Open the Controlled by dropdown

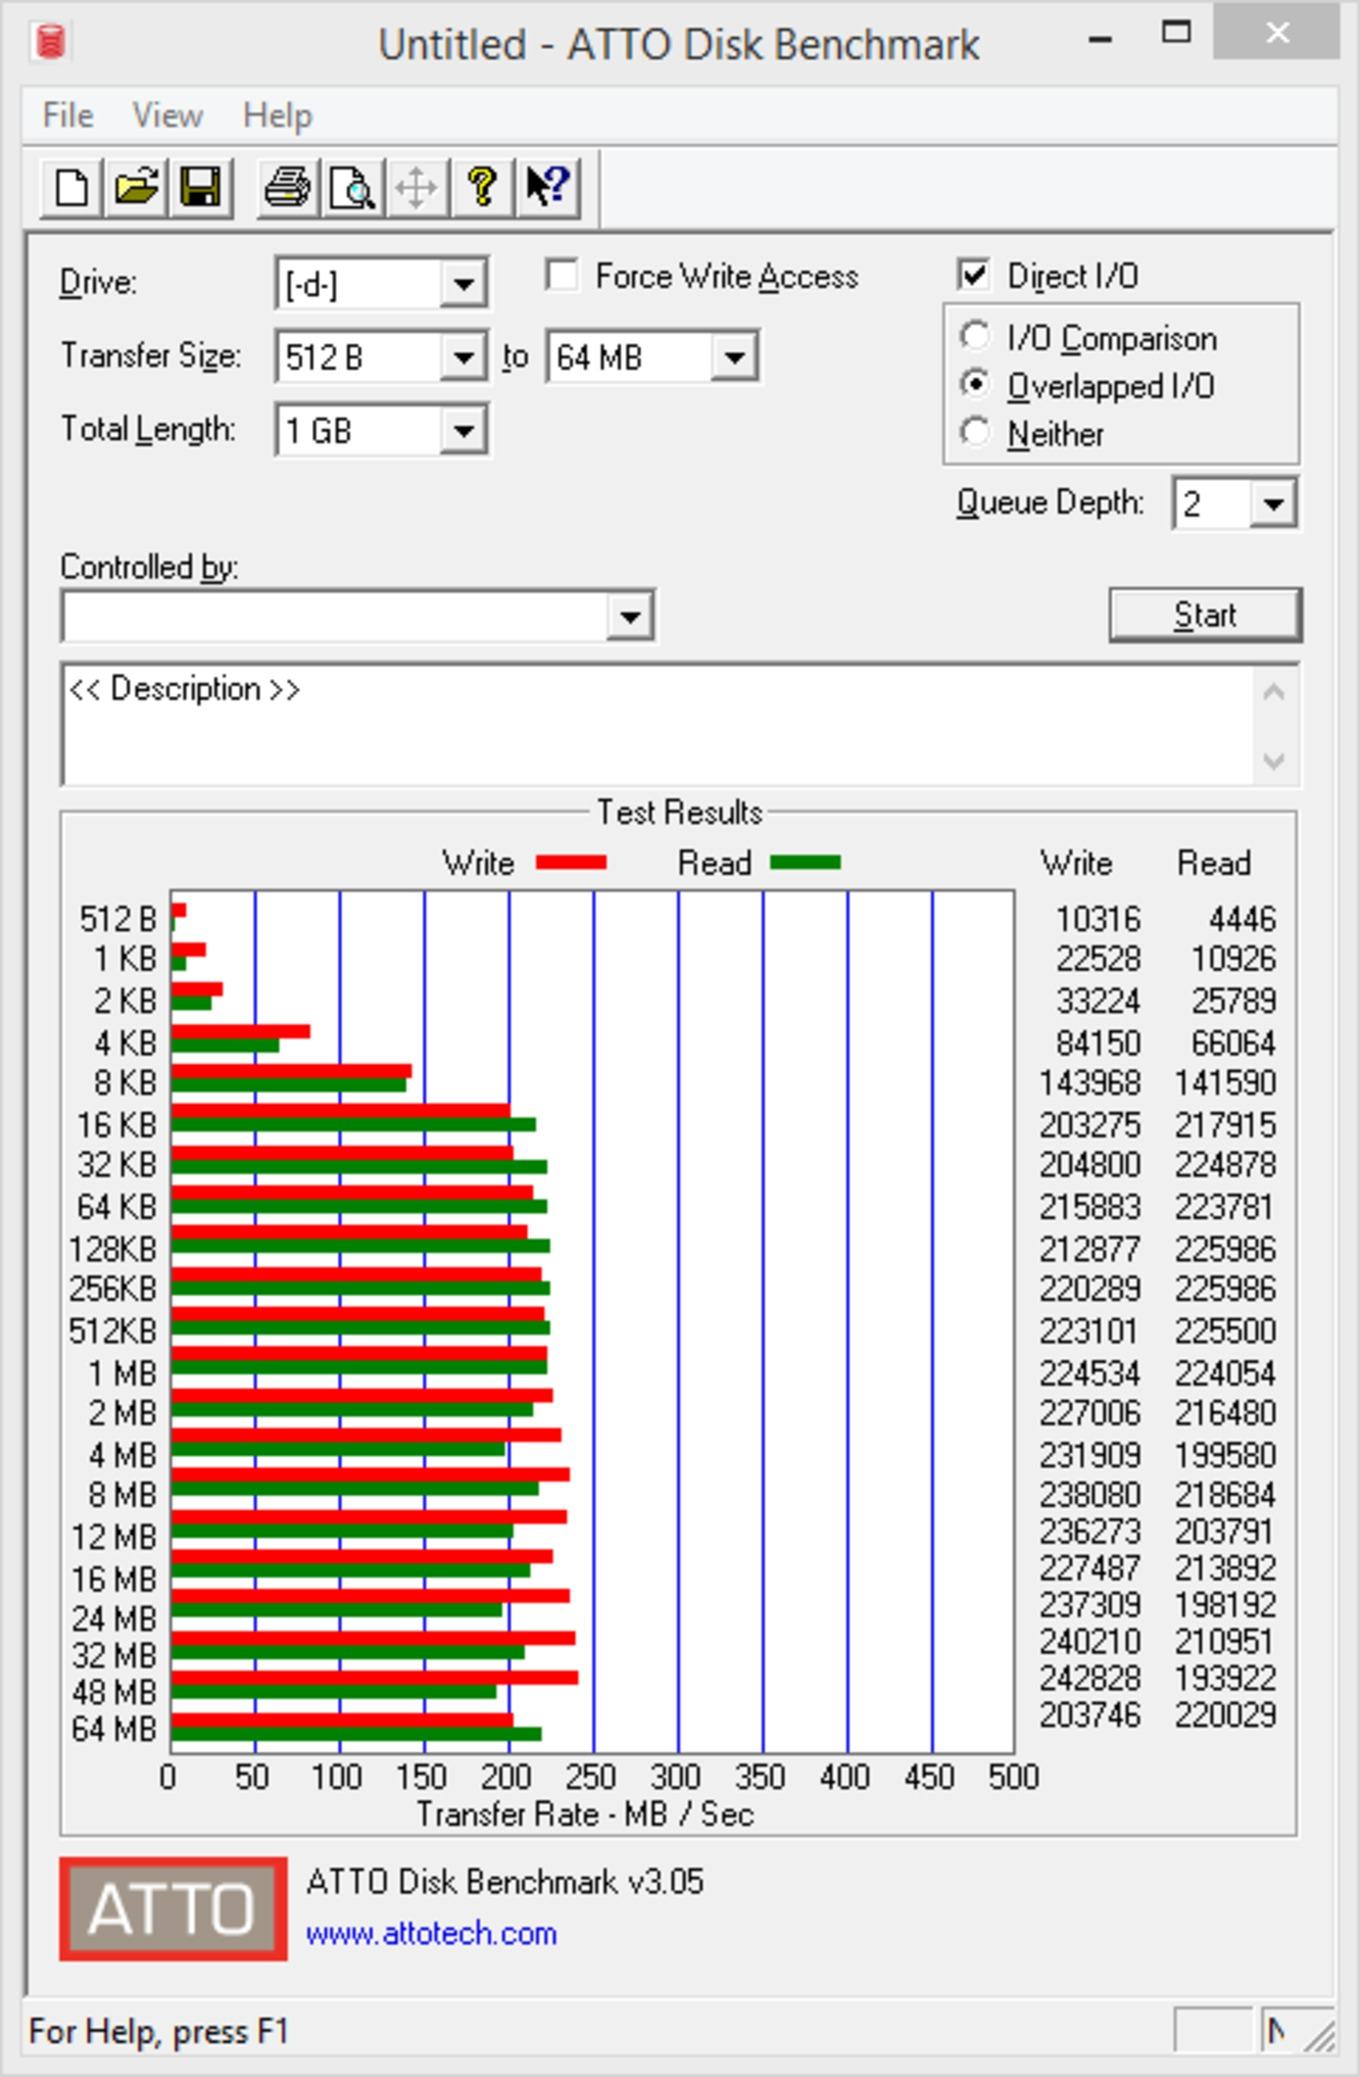click(x=630, y=616)
